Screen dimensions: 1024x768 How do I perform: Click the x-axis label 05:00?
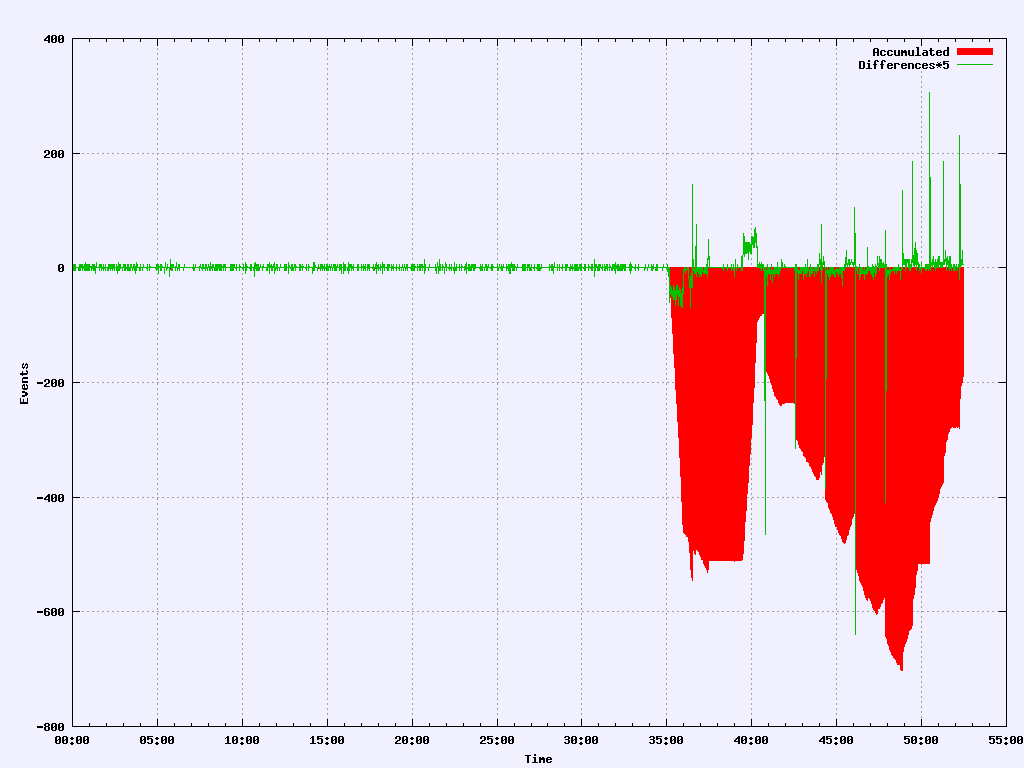(x=157, y=741)
